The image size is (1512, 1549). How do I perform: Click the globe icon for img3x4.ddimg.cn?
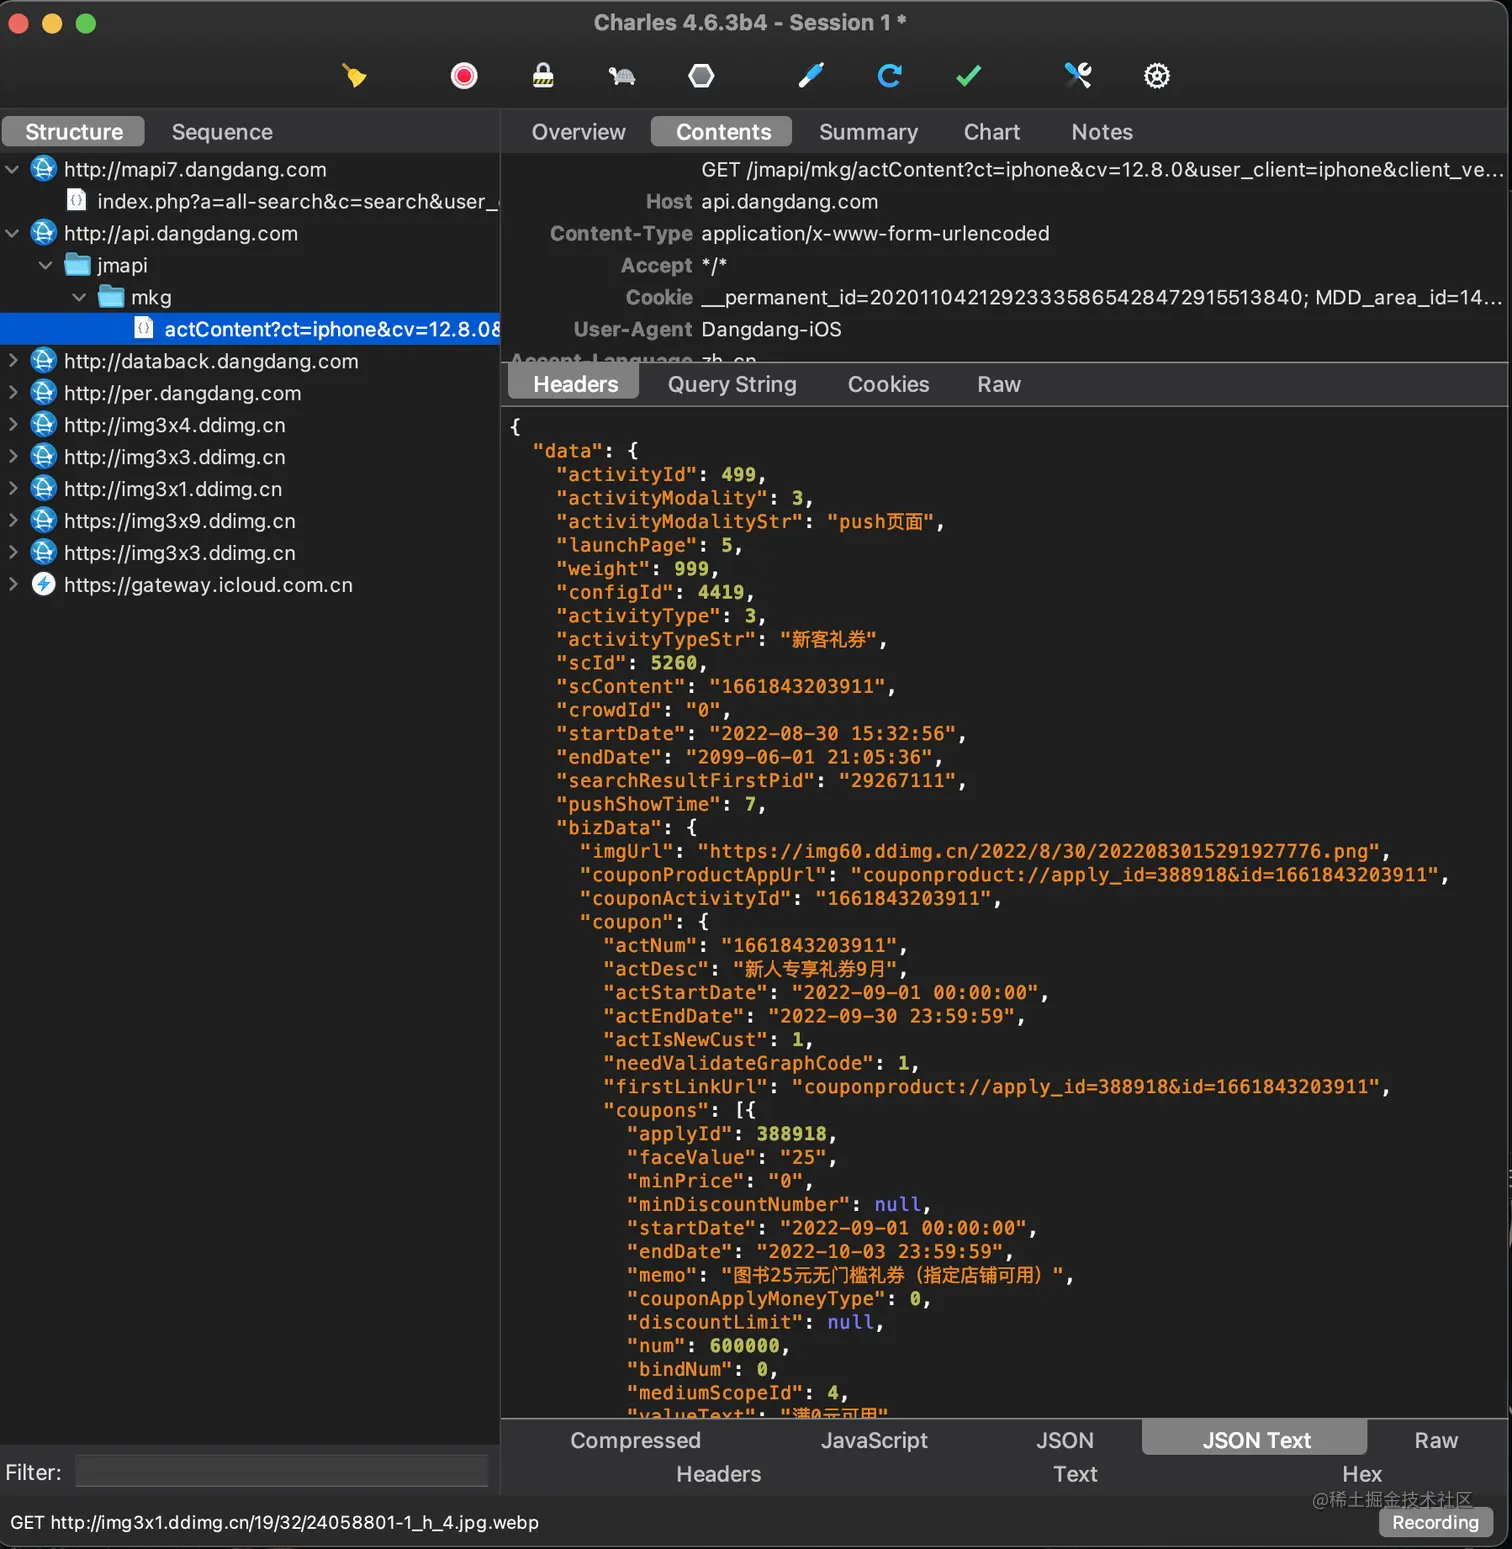[43, 425]
